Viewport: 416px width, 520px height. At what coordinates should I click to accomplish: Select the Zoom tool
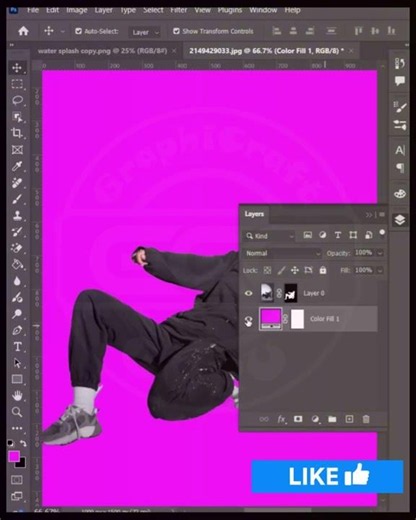pos(17,412)
